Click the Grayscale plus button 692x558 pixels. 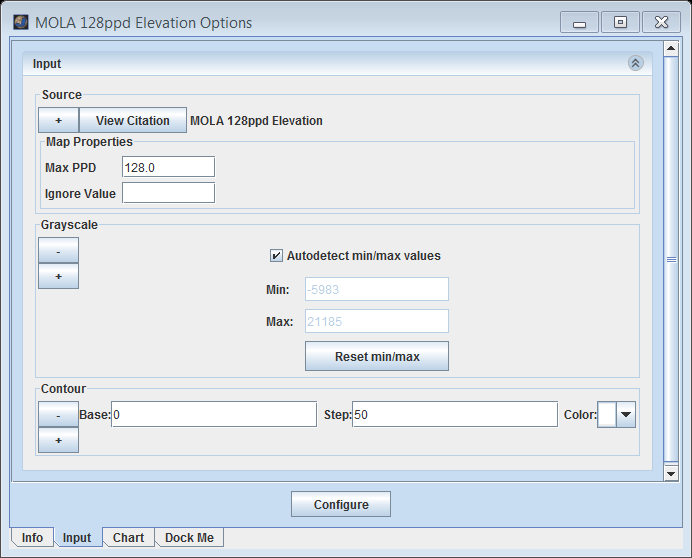(x=58, y=276)
